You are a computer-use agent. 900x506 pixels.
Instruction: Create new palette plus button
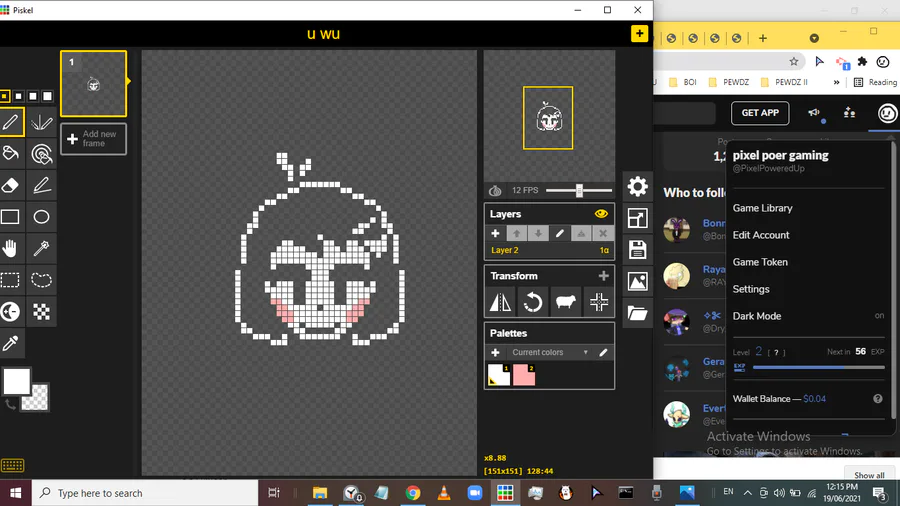(495, 352)
